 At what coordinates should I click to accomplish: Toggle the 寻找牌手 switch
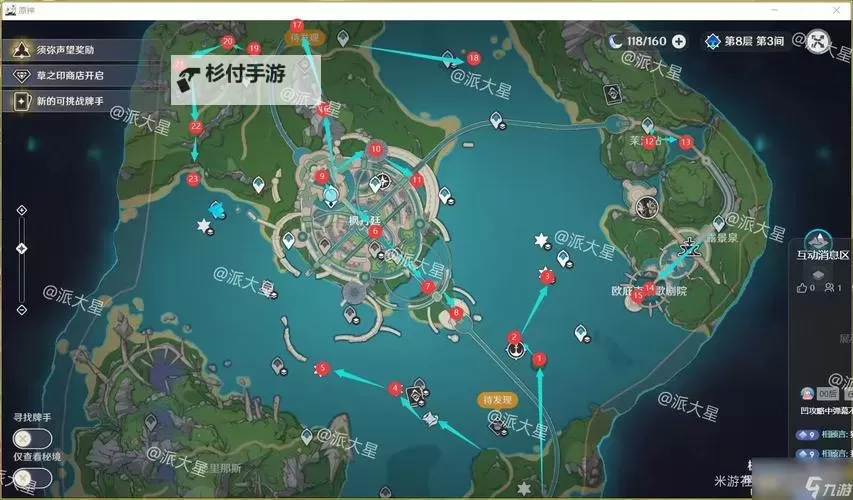pyautogui.click(x=32, y=438)
